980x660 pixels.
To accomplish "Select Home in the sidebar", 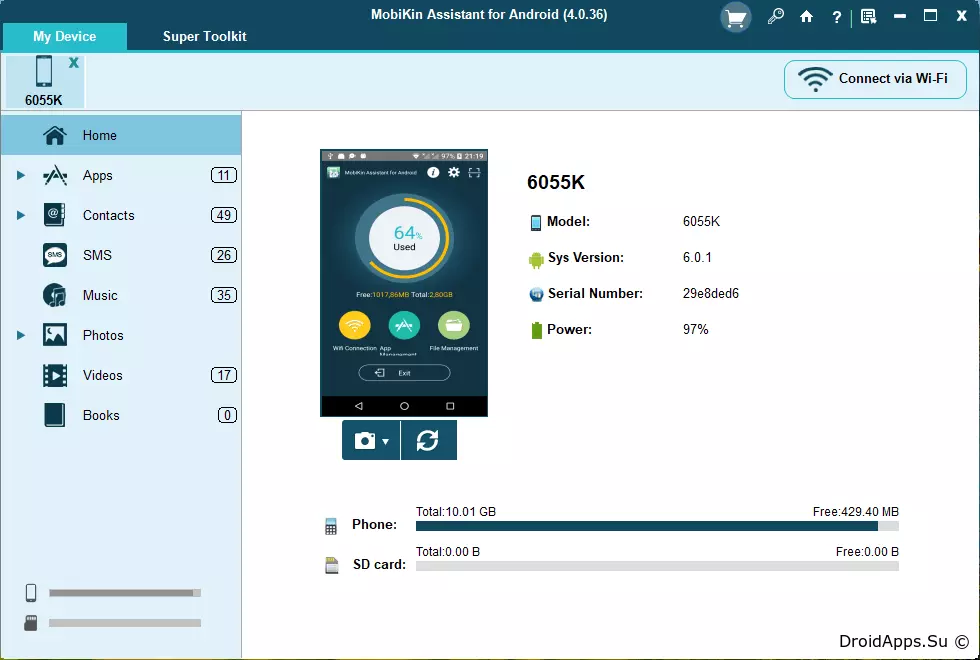I will point(121,135).
